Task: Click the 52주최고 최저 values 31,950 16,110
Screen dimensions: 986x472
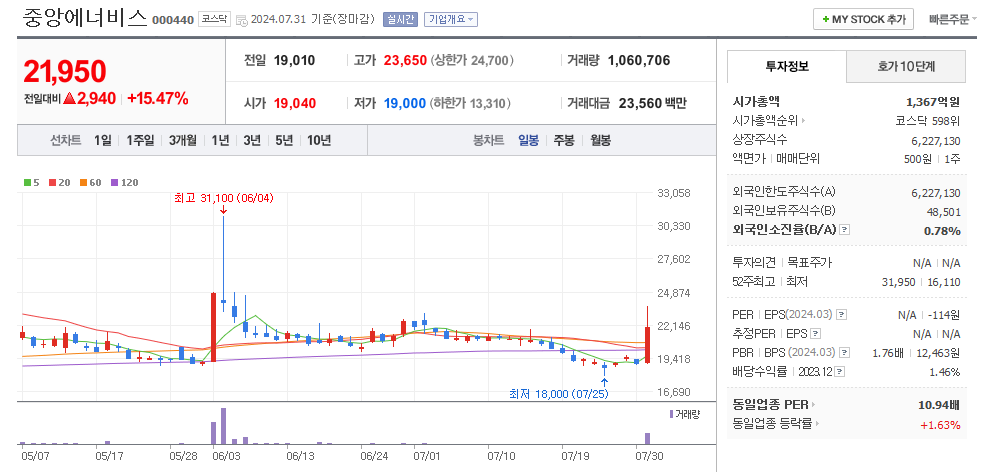Action: (x=921, y=282)
